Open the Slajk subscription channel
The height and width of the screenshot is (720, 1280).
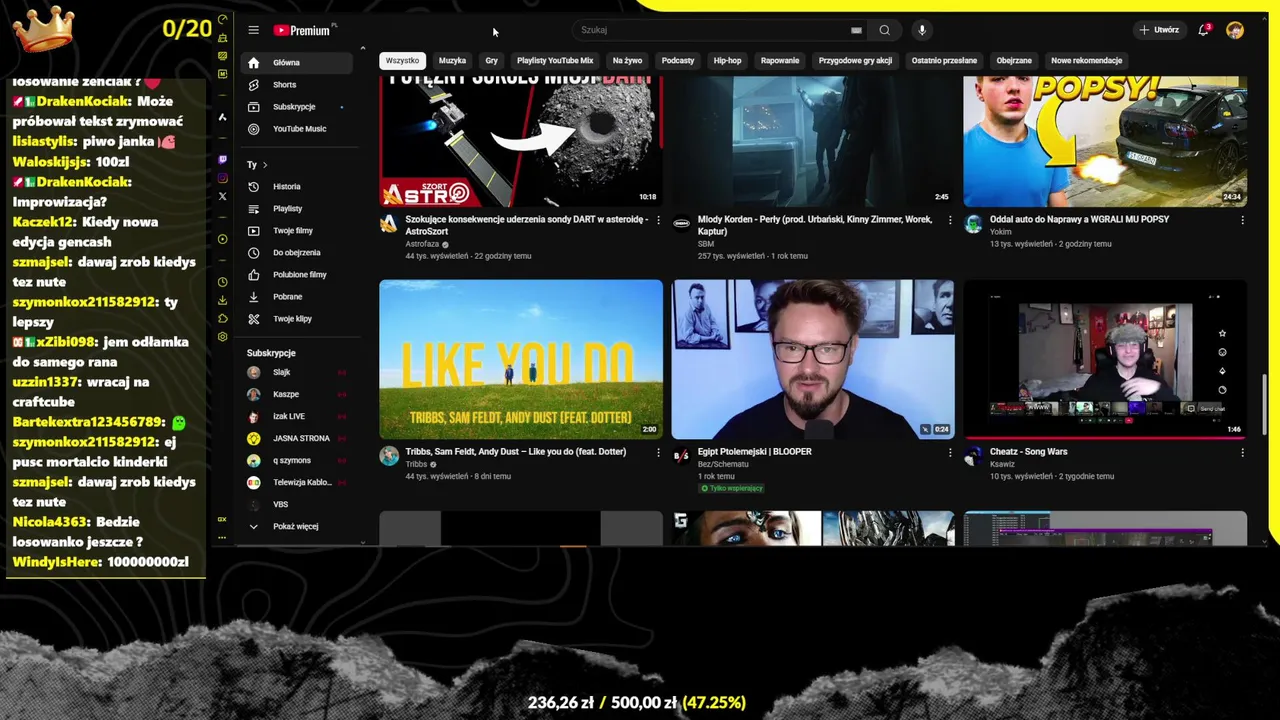[x=296, y=372]
